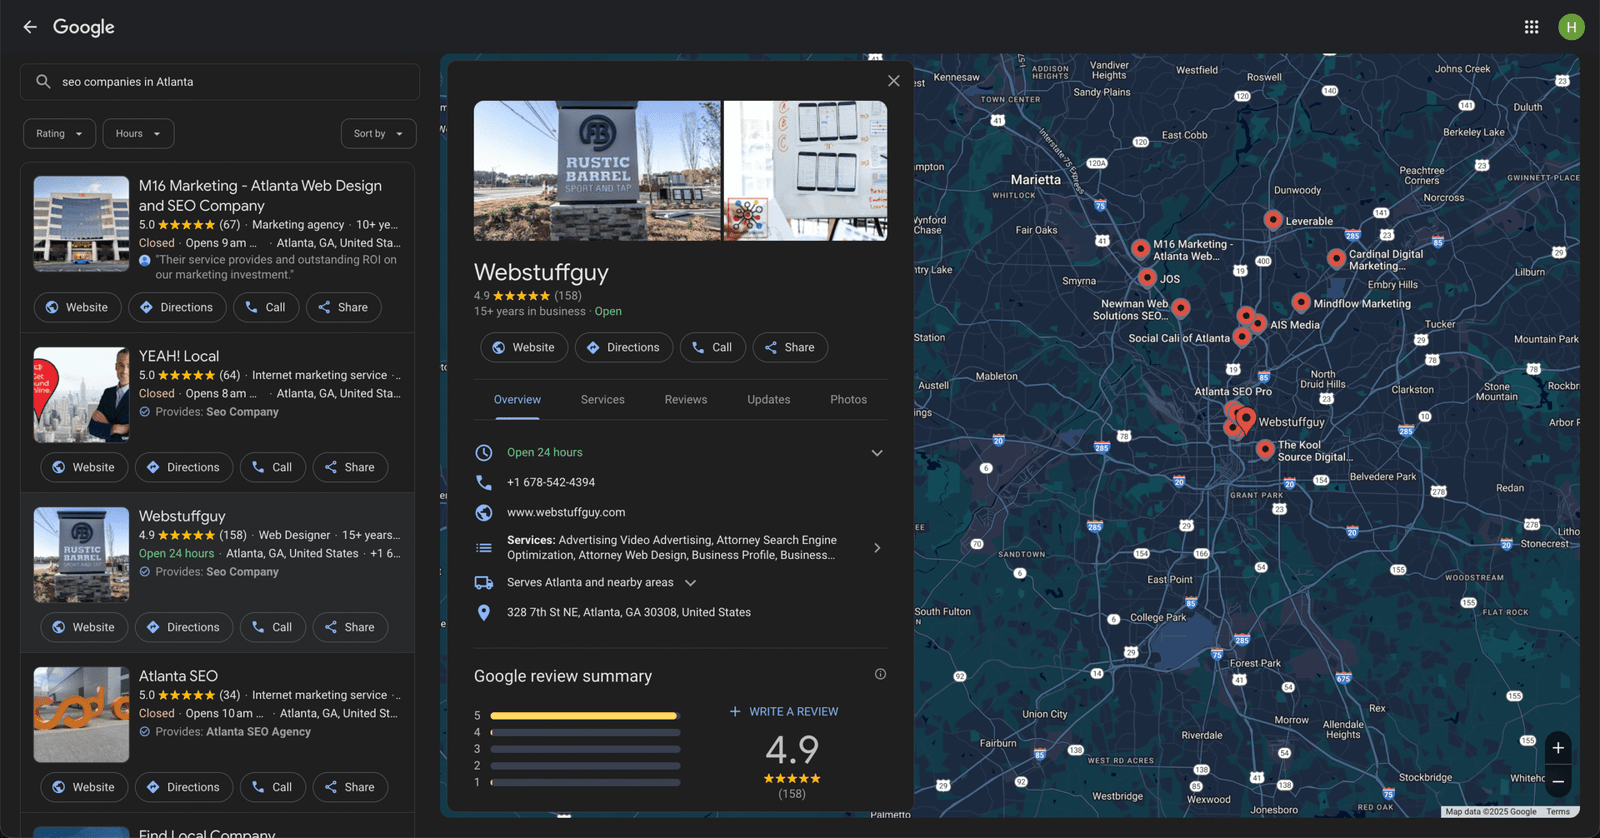Click the 4-star rating bar
This screenshot has width=1600, height=838.
[x=585, y=733]
